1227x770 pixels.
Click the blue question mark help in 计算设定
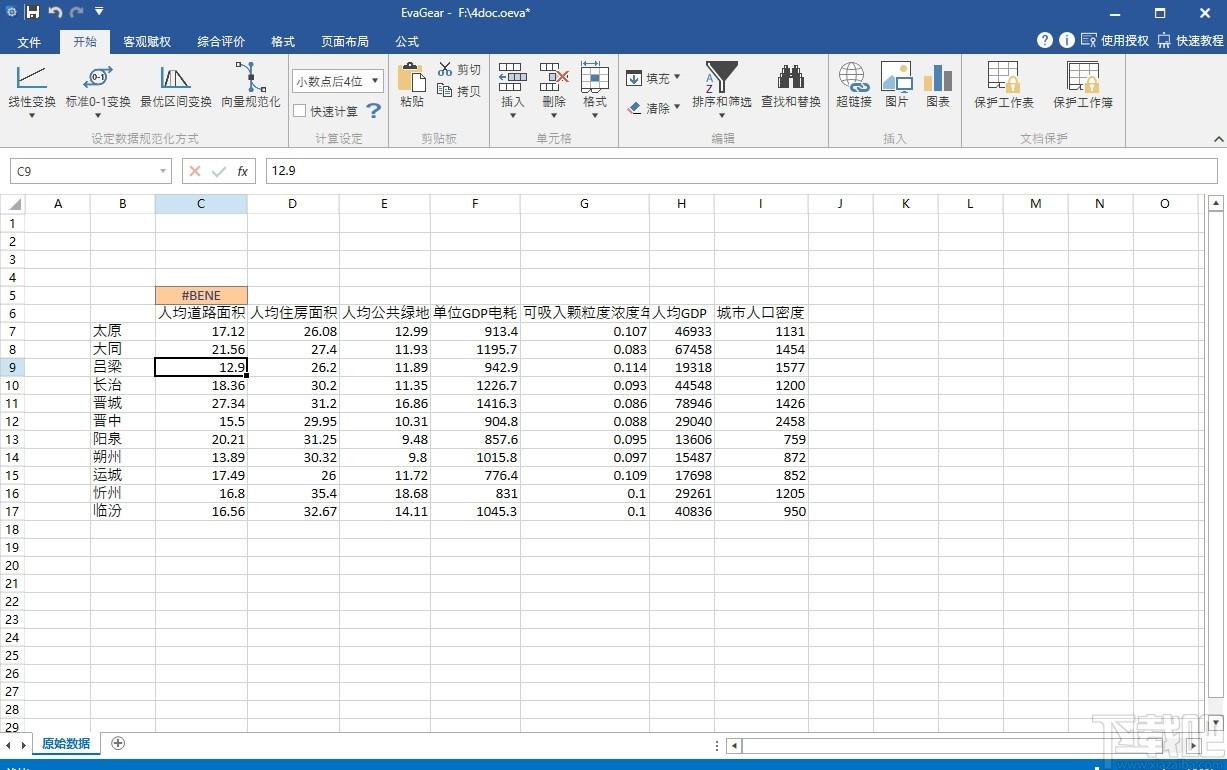click(x=373, y=110)
